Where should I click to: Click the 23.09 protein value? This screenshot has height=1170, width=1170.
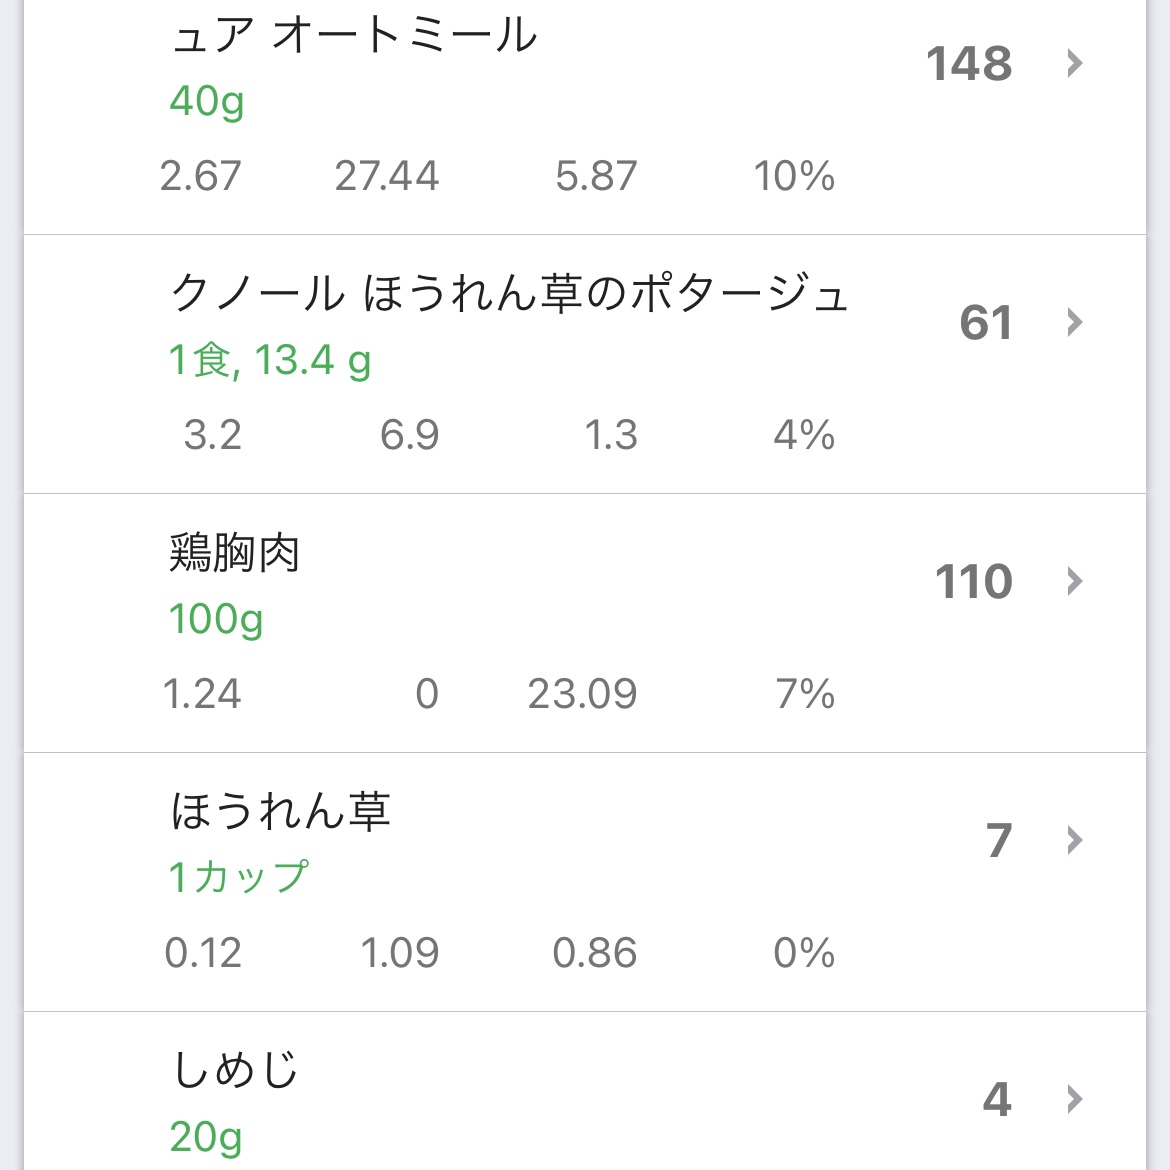tap(582, 694)
